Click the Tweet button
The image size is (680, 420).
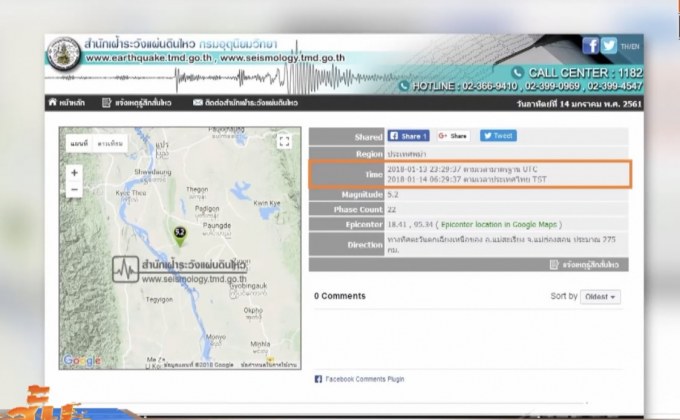[x=498, y=136]
